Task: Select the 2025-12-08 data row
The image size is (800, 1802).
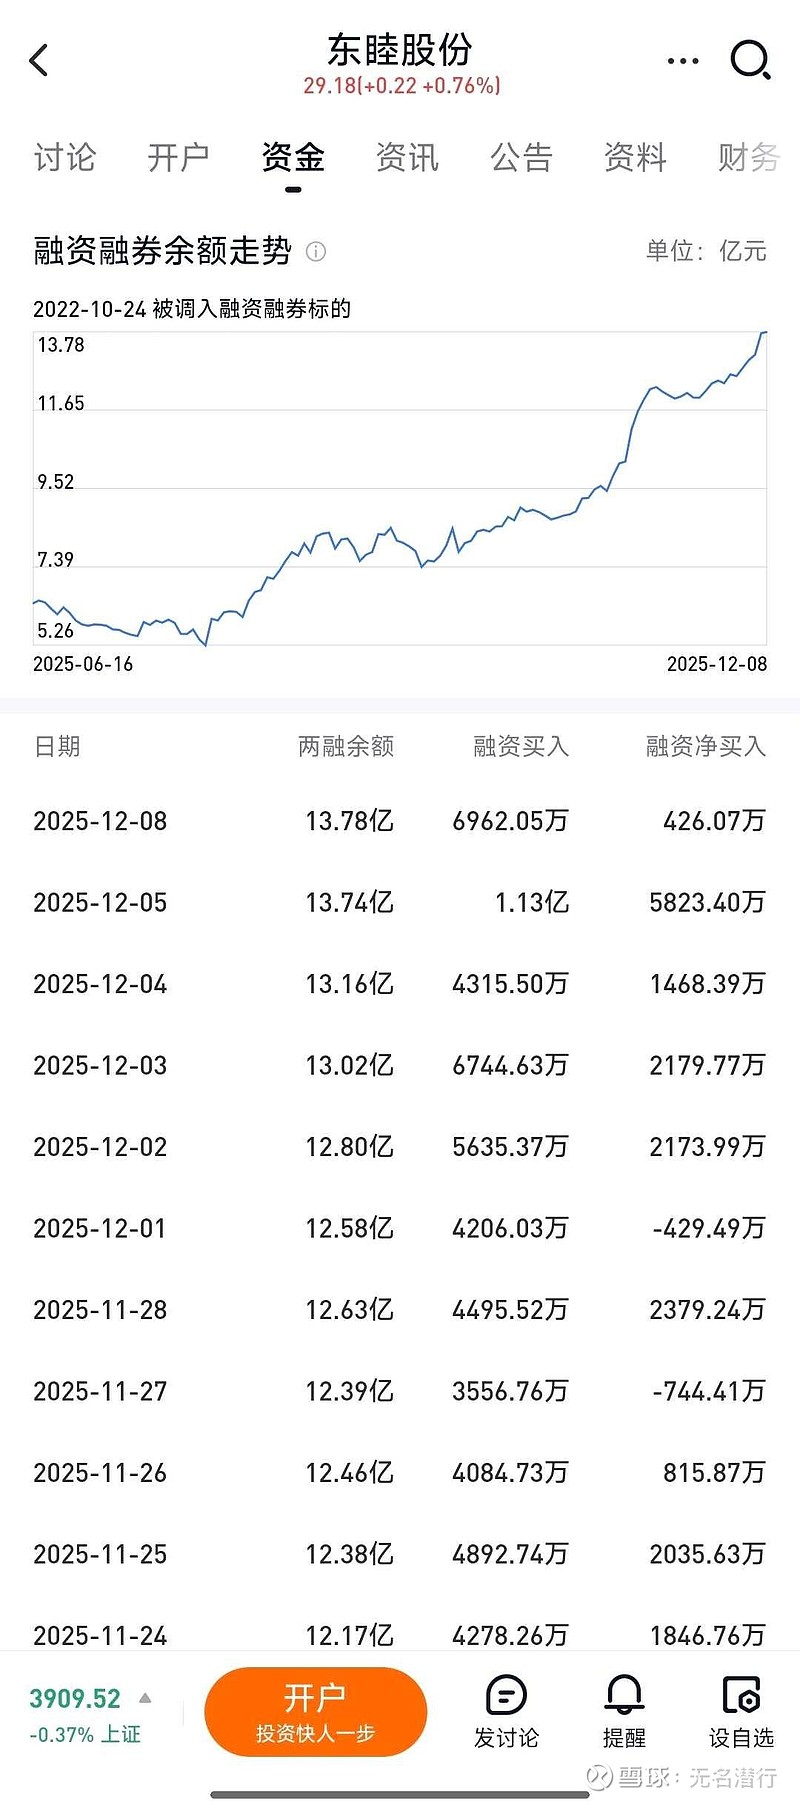Action: click(x=400, y=821)
